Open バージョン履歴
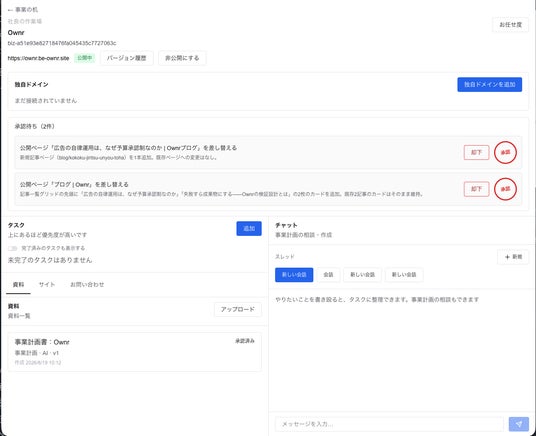Viewport: 536px width, 436px height. 126,58
